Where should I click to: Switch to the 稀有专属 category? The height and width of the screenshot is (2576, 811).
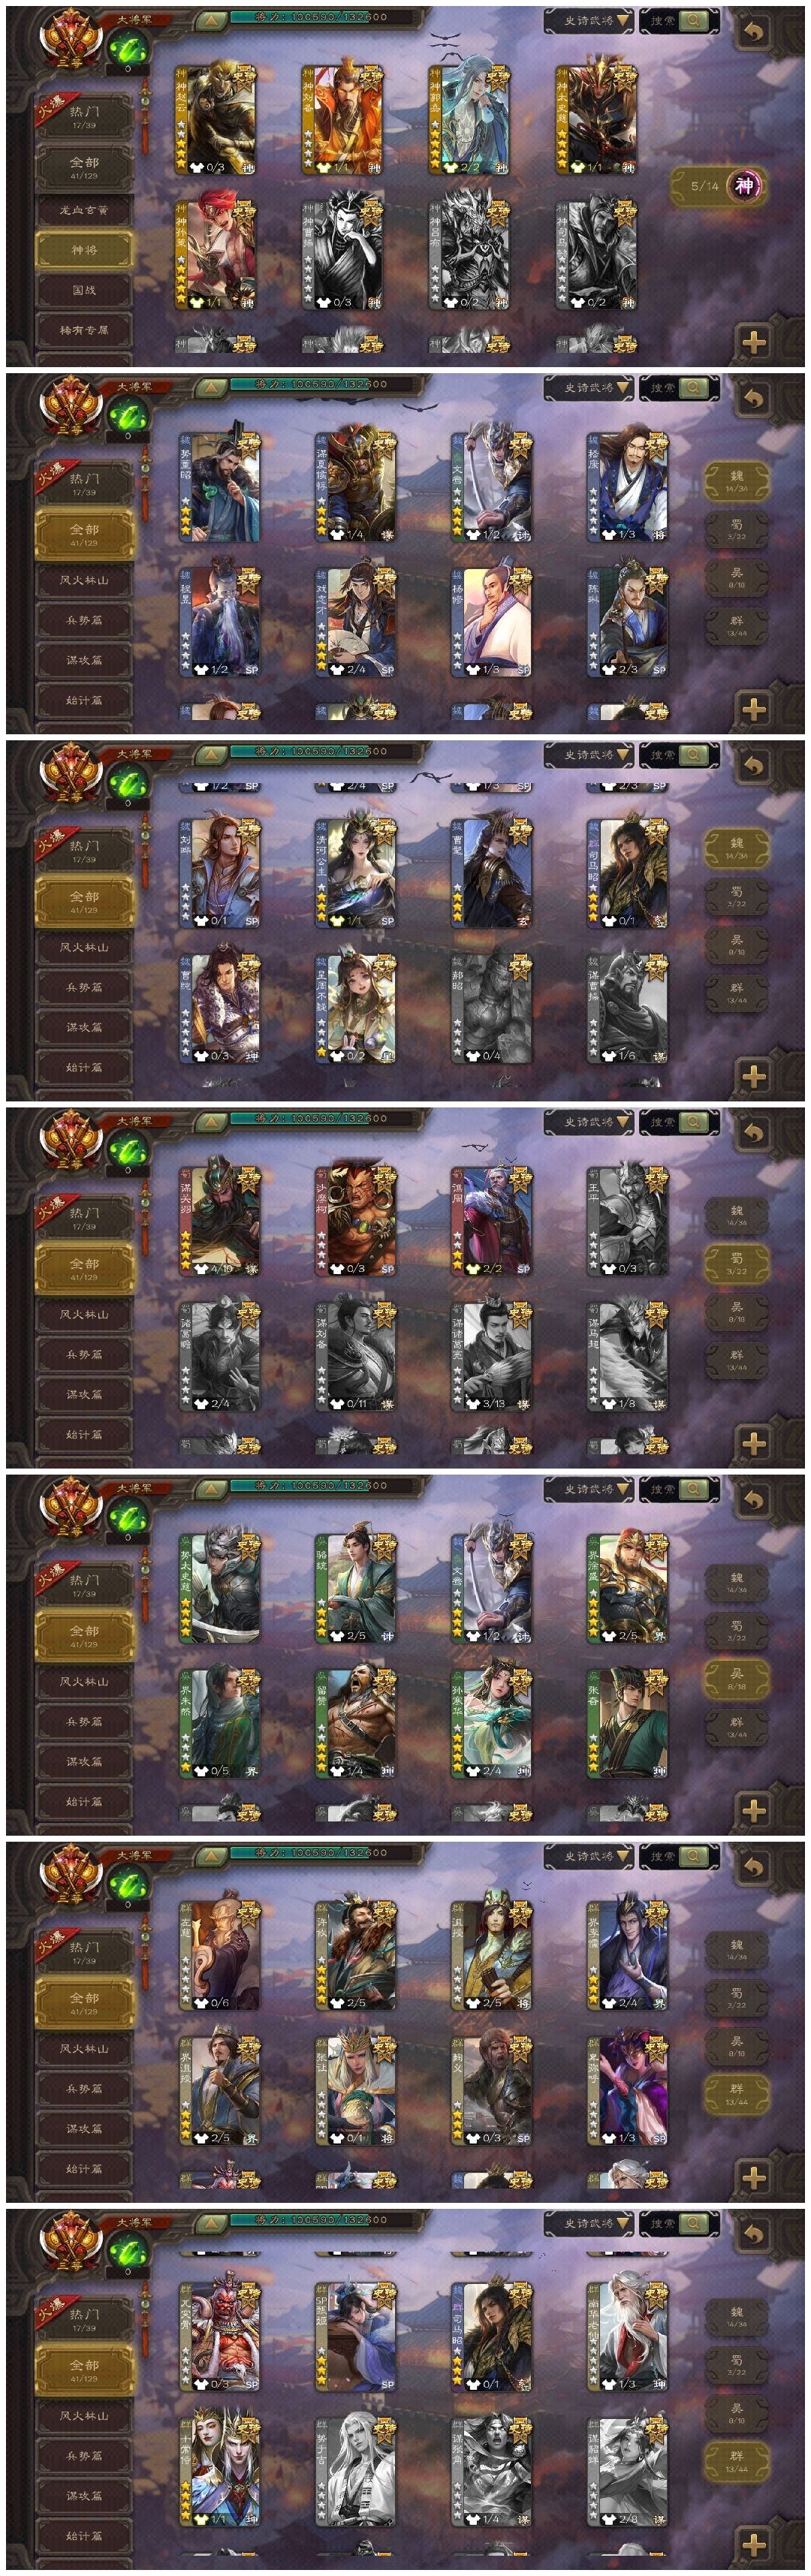coord(84,330)
